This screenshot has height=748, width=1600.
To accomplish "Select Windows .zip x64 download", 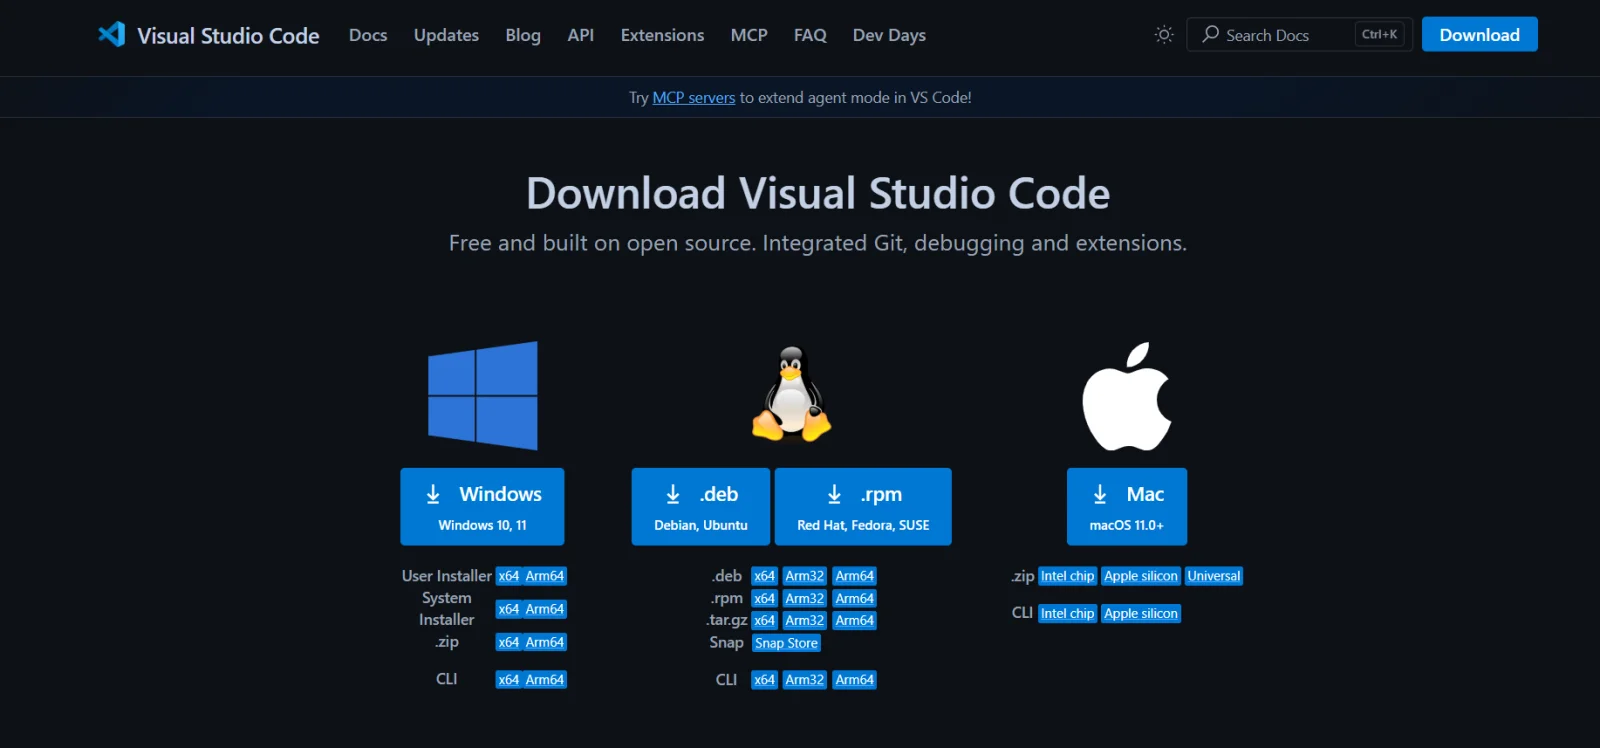I will pyautogui.click(x=509, y=642).
